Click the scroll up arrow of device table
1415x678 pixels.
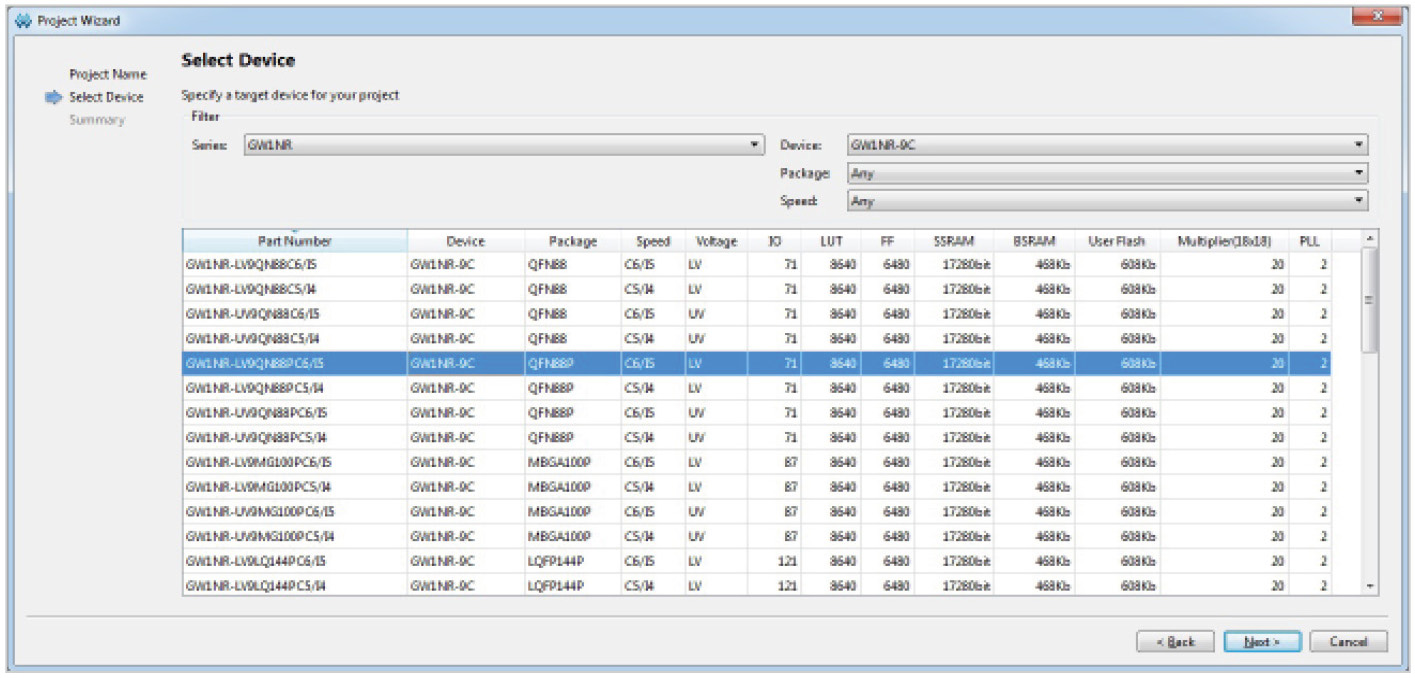pos(1370,238)
